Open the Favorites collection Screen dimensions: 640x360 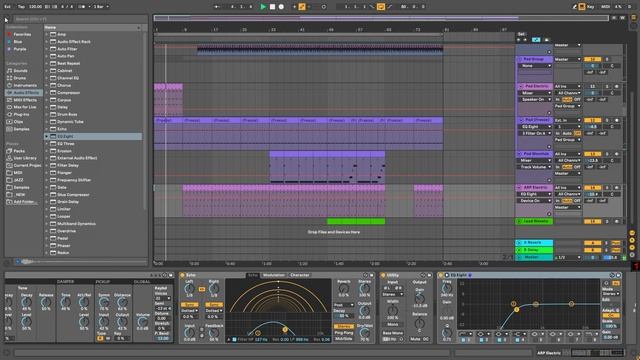[22, 34]
